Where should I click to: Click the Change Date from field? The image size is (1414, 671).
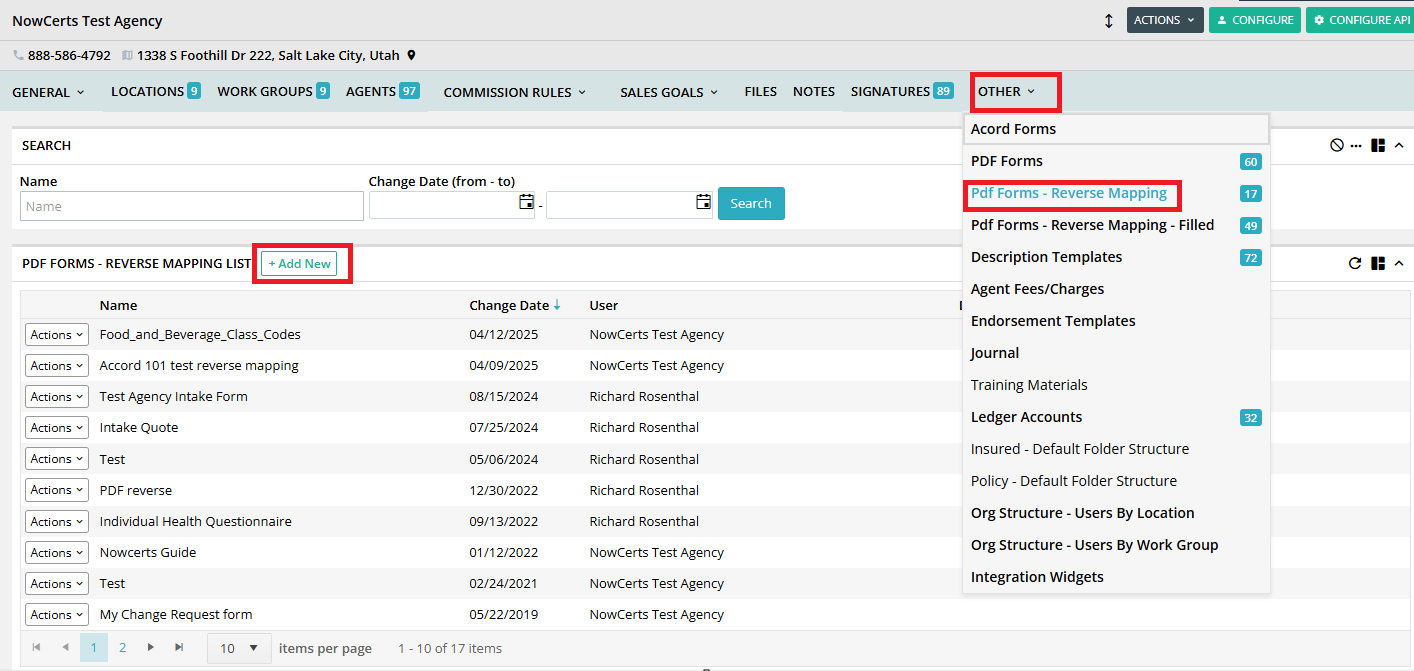tap(452, 204)
